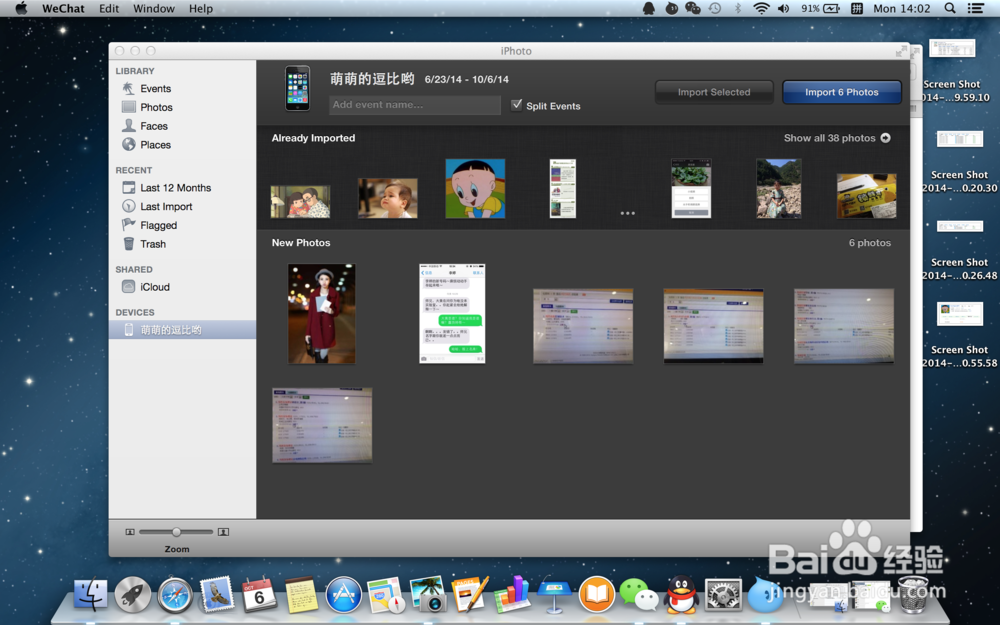Viewport: 1000px width, 625px height.
Task: Select the cartoon big-head boy thumbnail
Action: click(475, 189)
